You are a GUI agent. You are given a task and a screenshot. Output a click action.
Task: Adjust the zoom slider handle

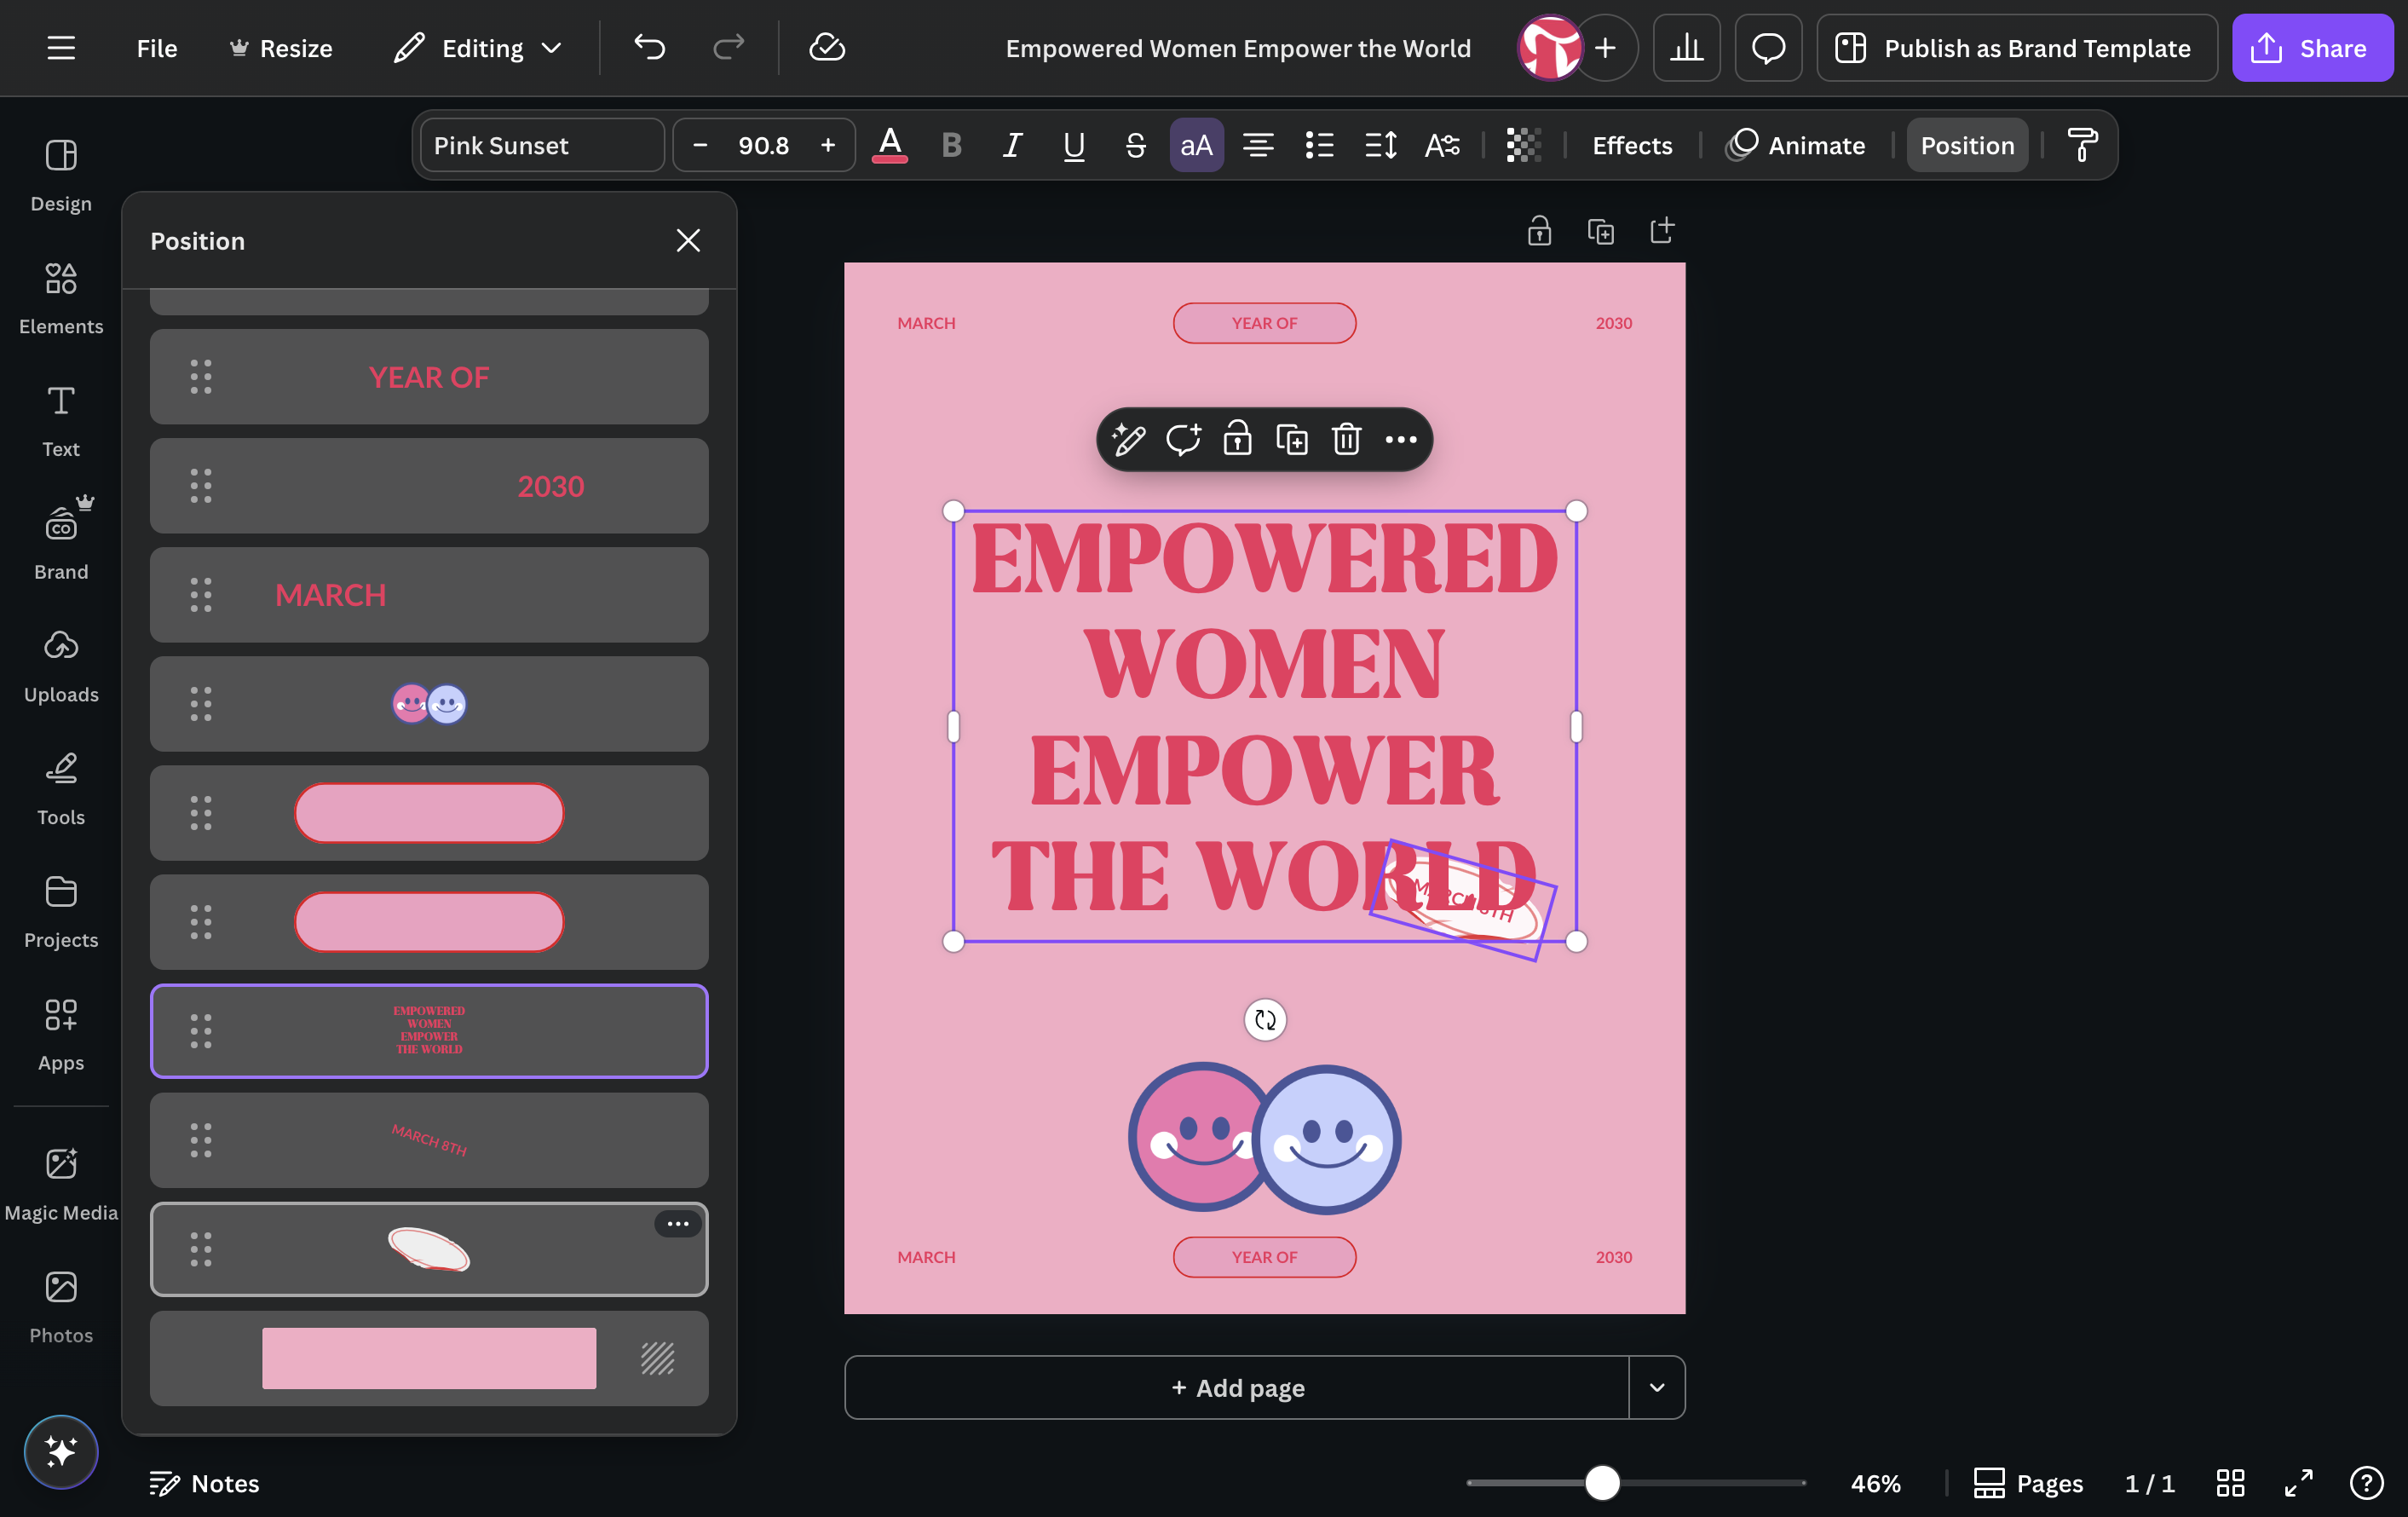click(1602, 1483)
